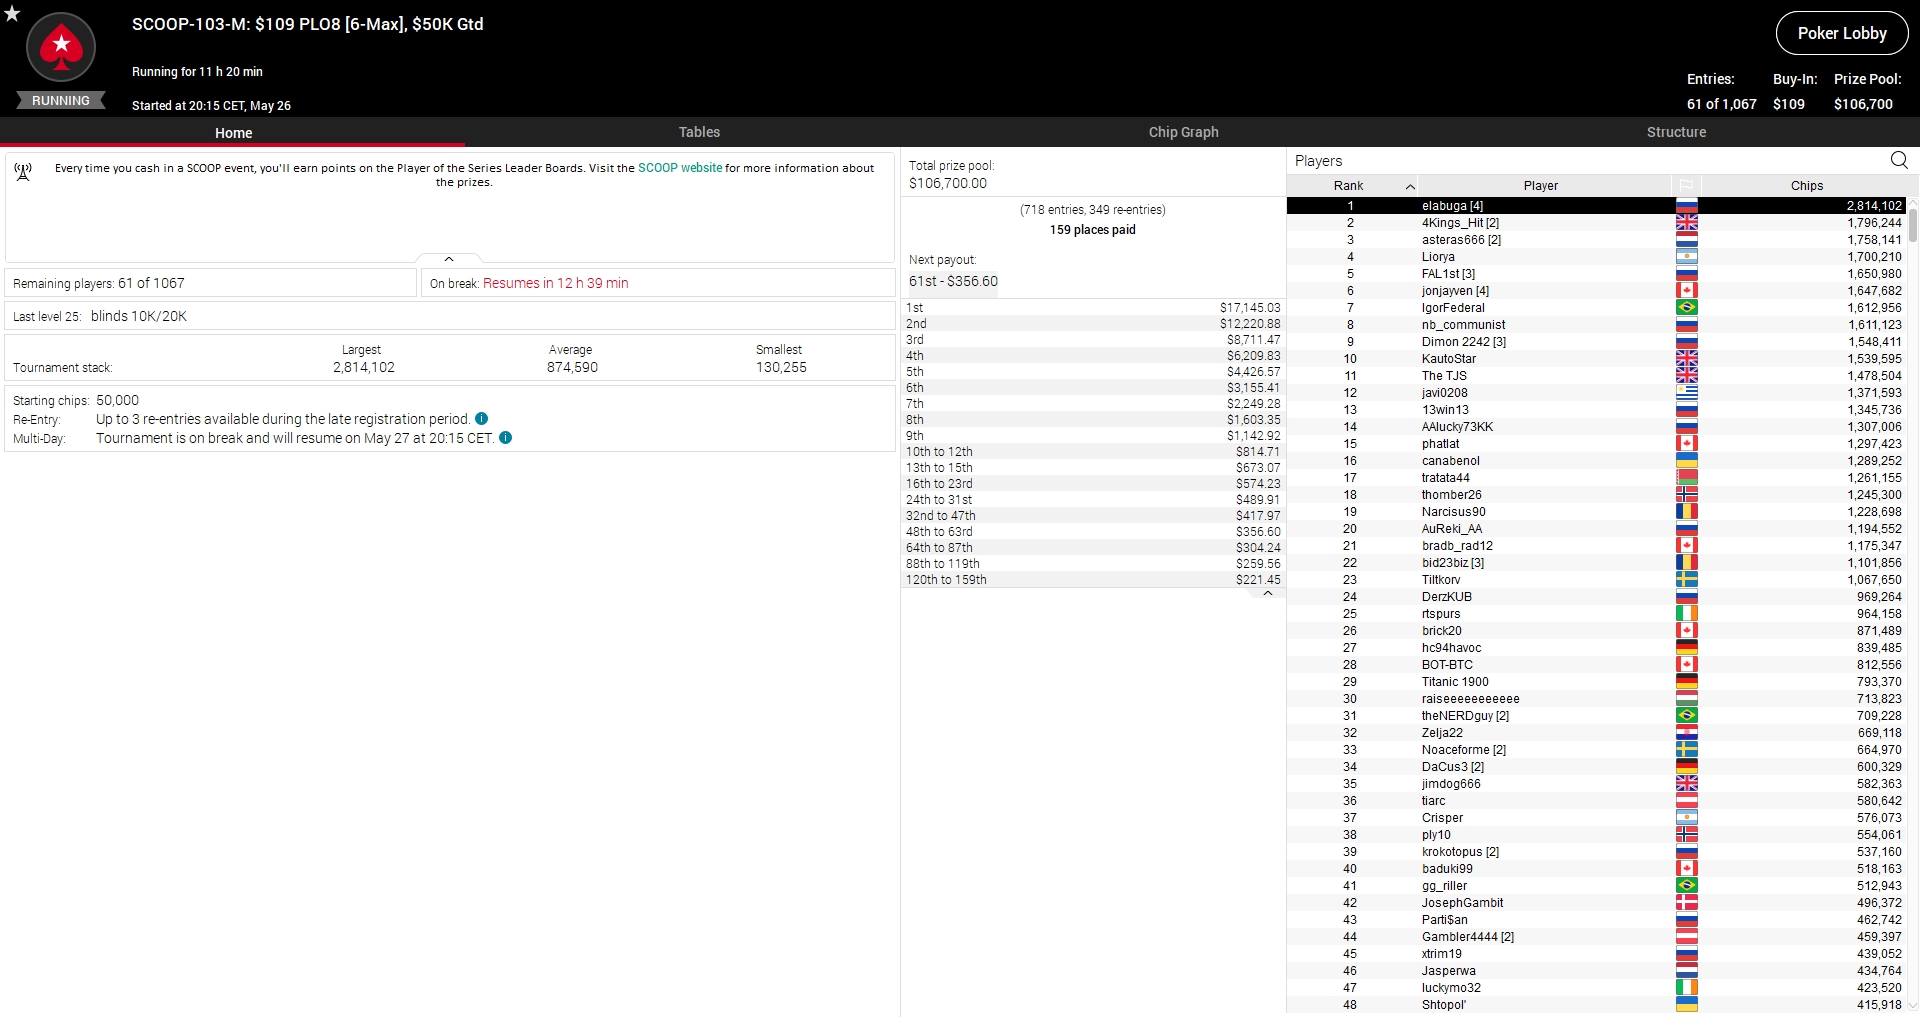This screenshot has height=1017, width=1920.
Task: Open the SCOOP website link
Action: pyautogui.click(x=680, y=168)
